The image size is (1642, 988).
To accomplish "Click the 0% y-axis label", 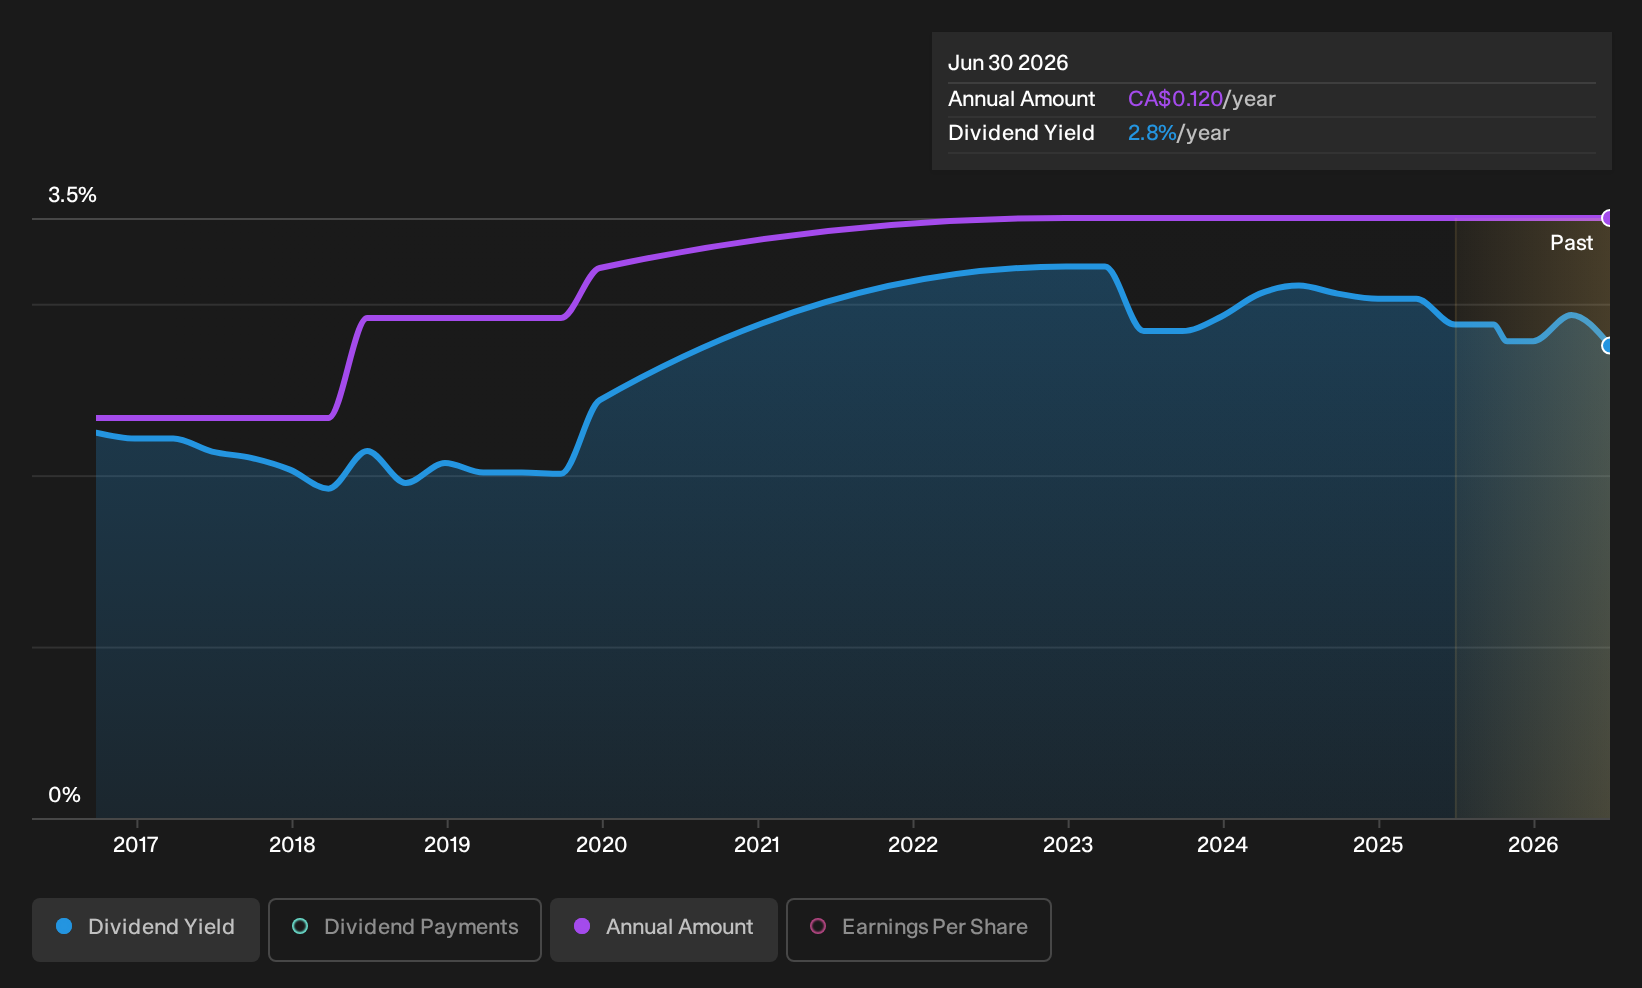I will [x=65, y=795].
